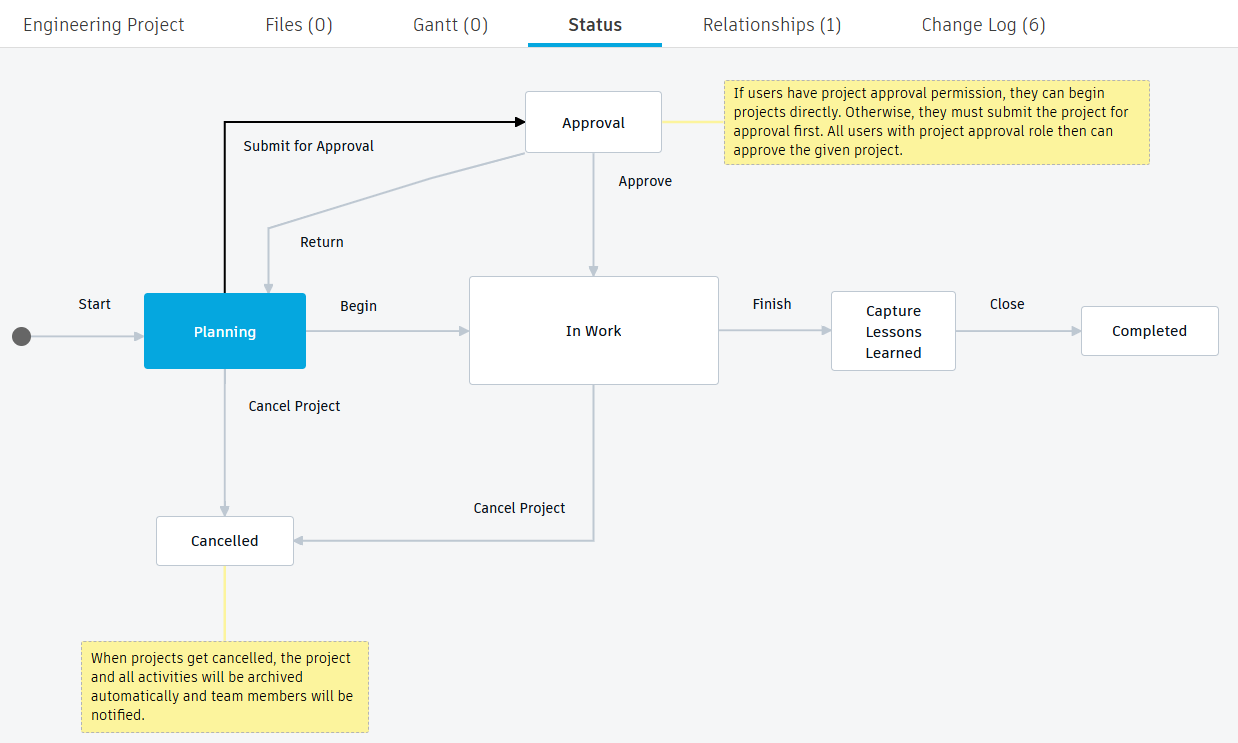Click the Submit for Approval transition label
The height and width of the screenshot is (743, 1238).
(x=309, y=146)
